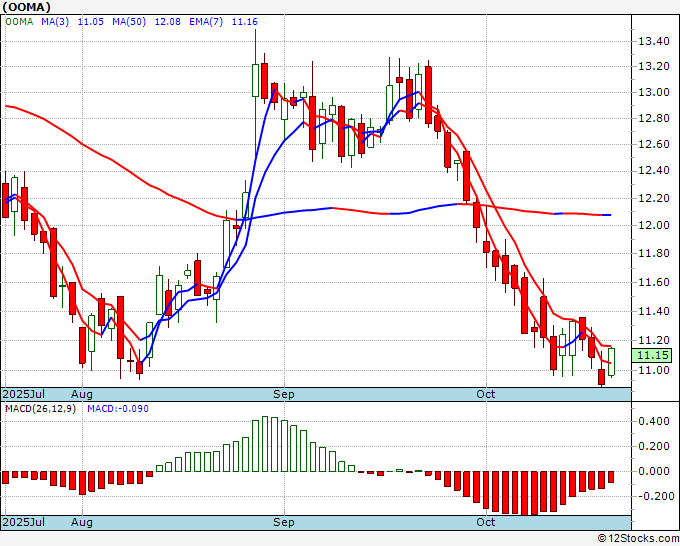Click the last green candlestick on the chart
680x546 pixels.
click(611, 362)
